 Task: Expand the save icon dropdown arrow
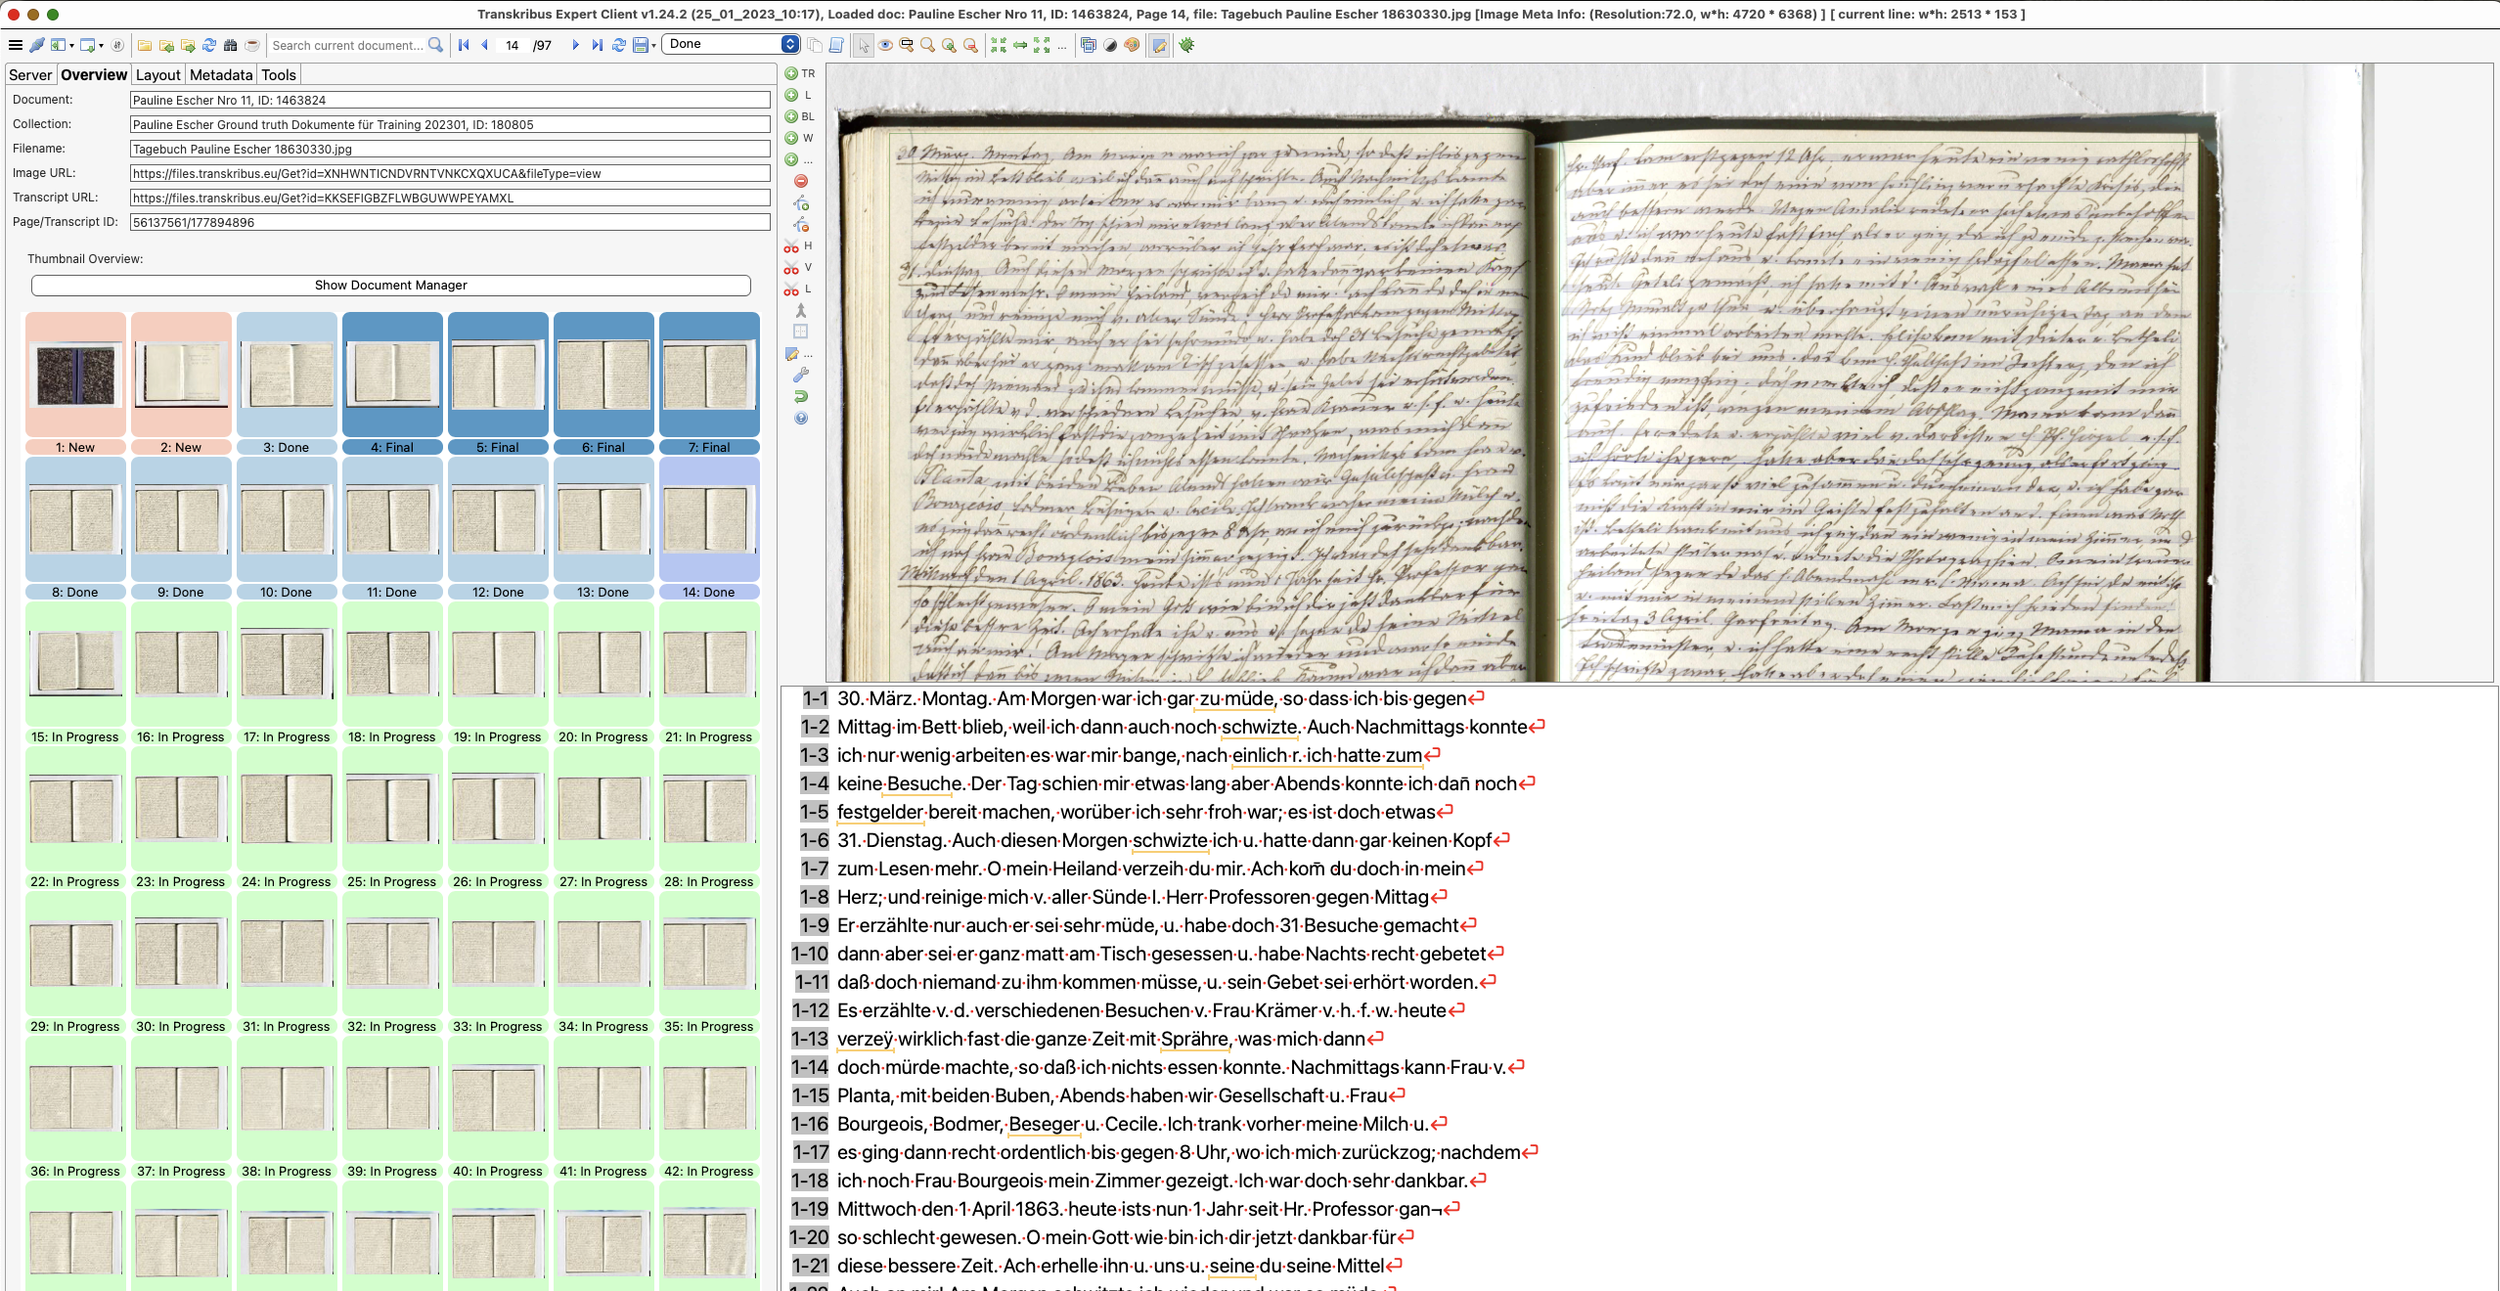coord(654,46)
